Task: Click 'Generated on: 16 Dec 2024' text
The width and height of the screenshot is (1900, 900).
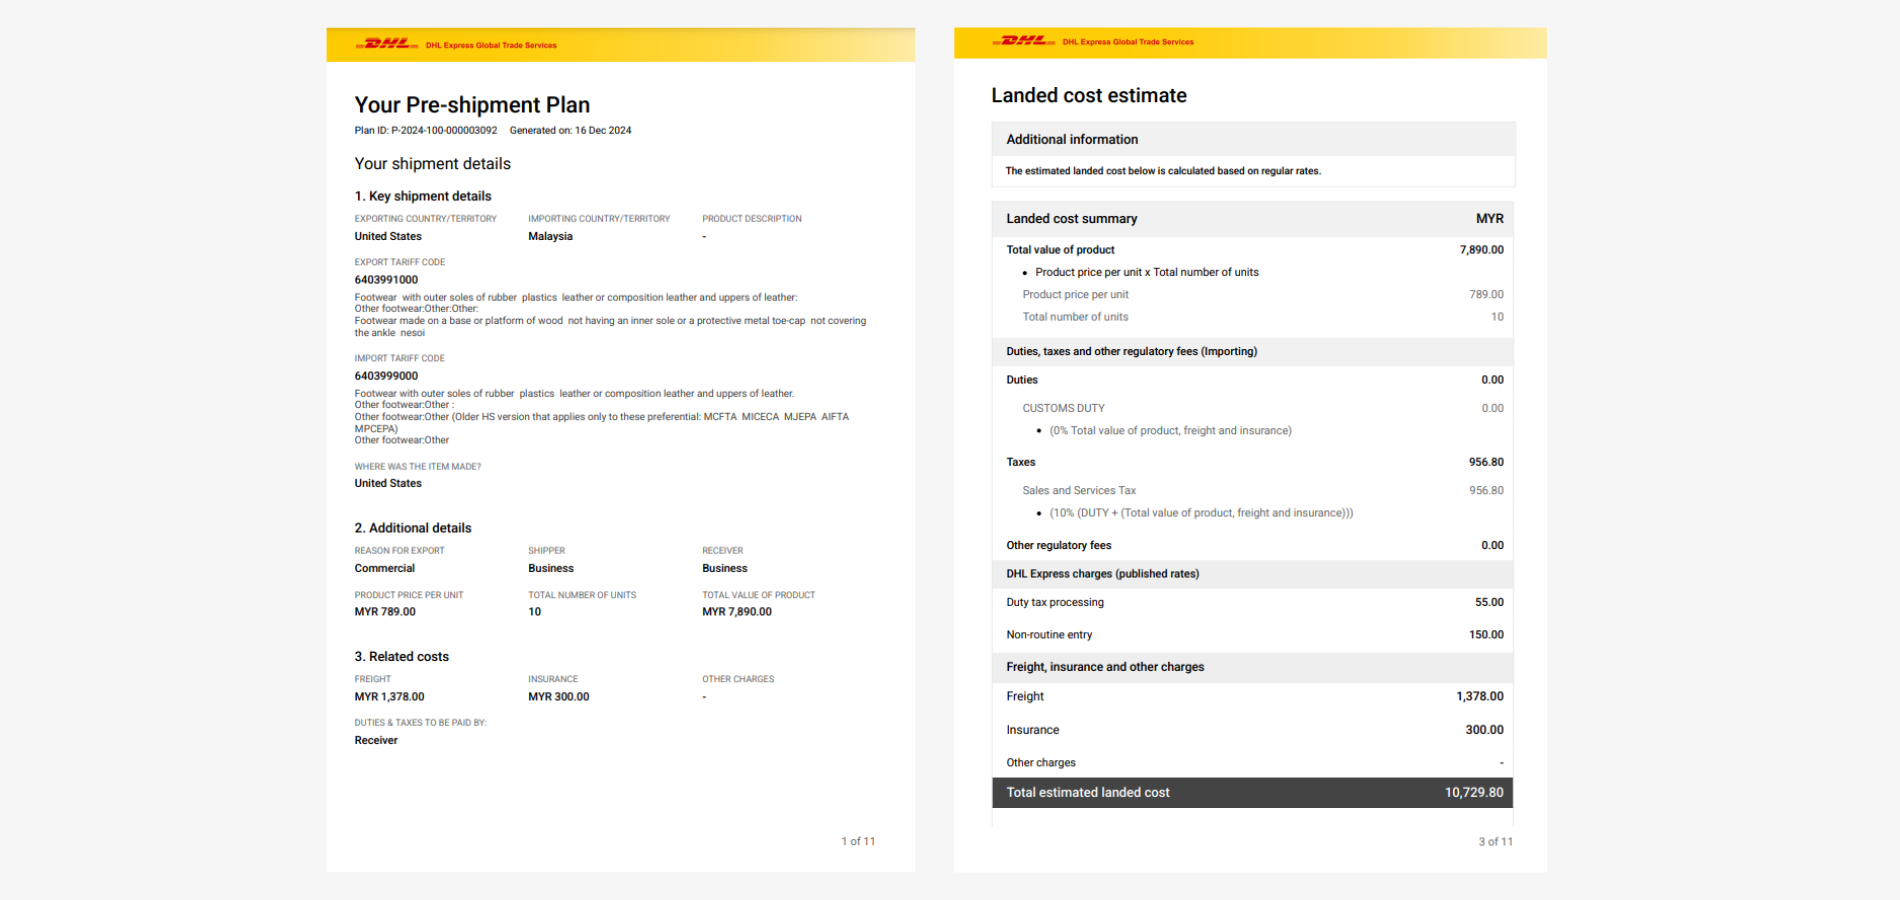Action: pos(570,130)
